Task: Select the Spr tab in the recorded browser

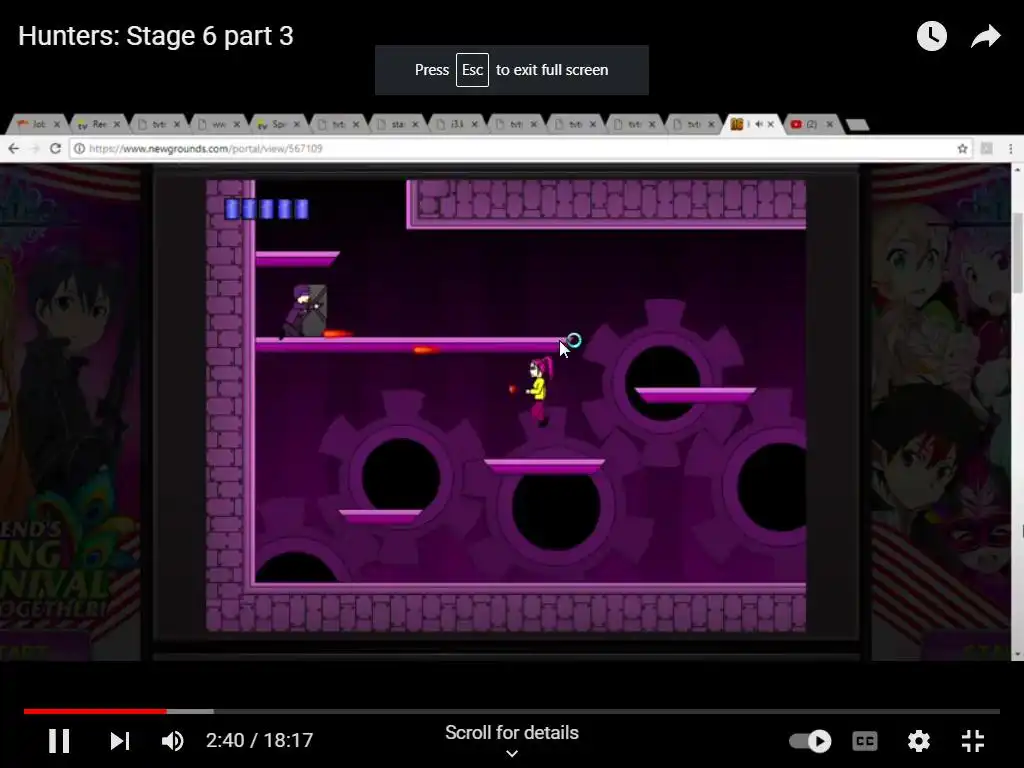Action: tap(278, 124)
